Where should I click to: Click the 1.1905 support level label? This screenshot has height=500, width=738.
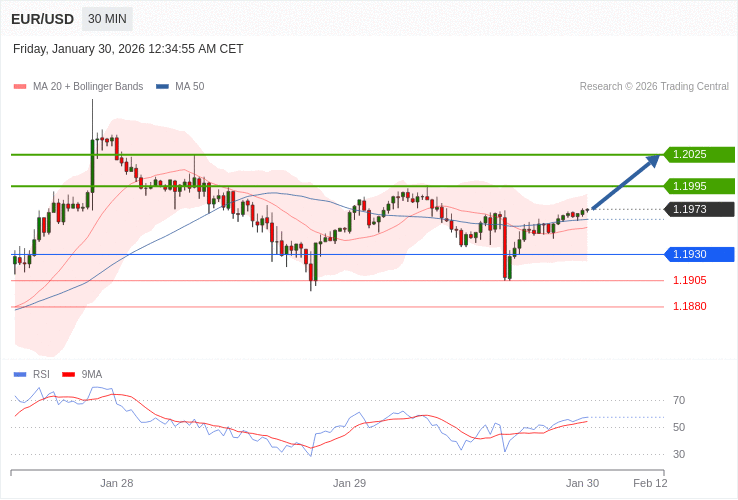[689, 281]
